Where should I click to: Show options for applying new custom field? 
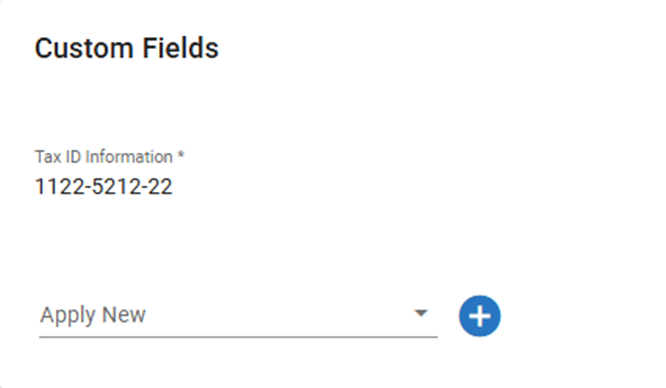coord(420,314)
